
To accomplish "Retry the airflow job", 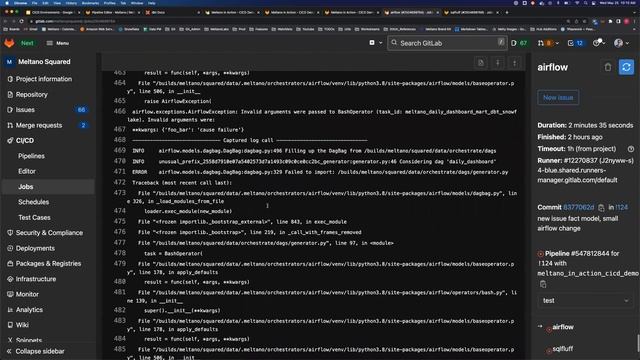I will coord(627,67).
